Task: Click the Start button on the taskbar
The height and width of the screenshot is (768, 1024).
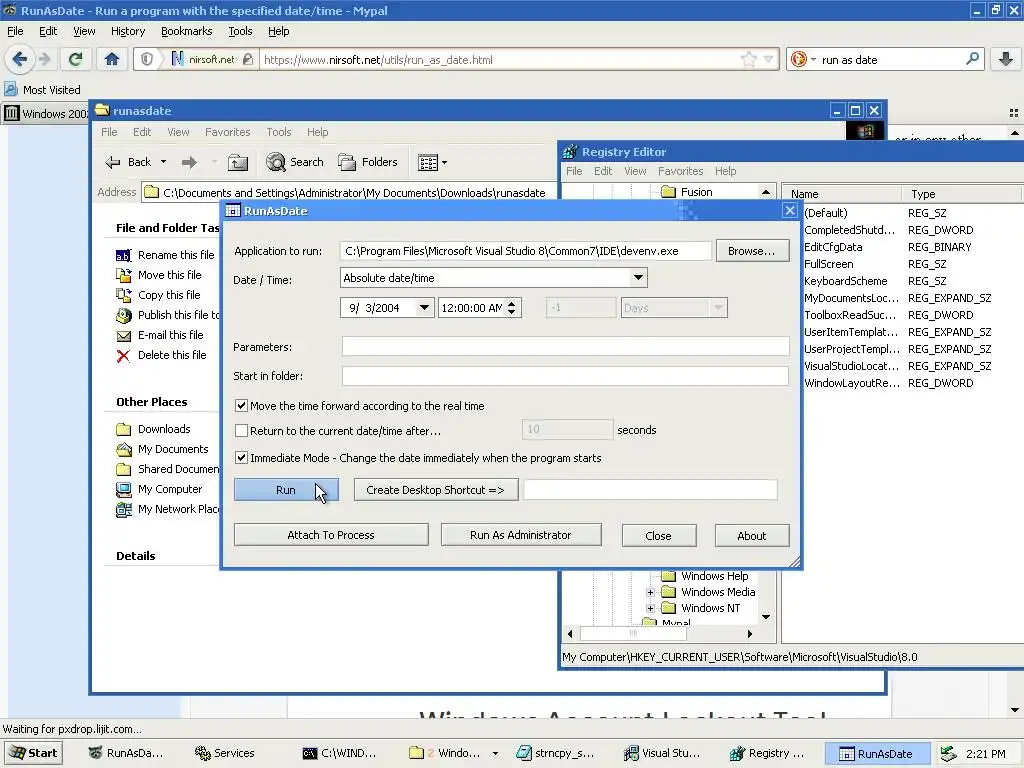Action: (x=34, y=753)
